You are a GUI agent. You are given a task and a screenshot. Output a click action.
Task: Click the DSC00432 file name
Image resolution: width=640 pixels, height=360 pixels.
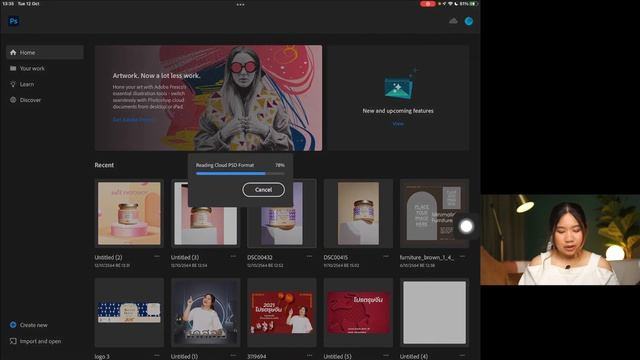[x=260, y=258]
